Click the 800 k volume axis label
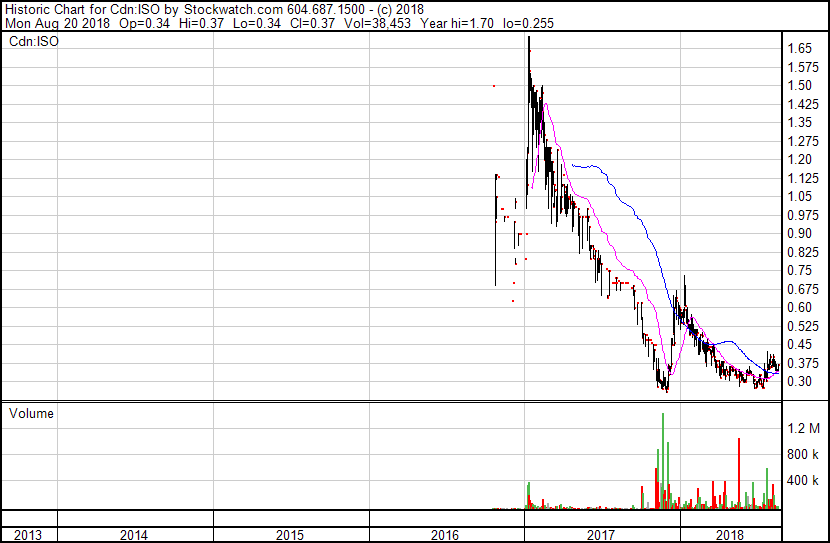 tap(803, 455)
